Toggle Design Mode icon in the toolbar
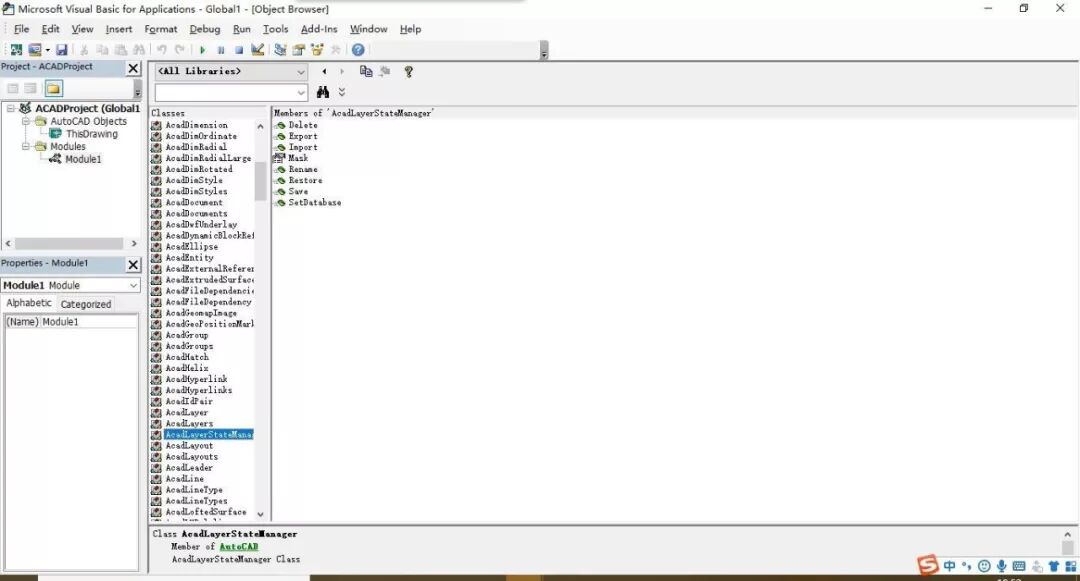Screen dimensions: 1080x581 pyautogui.click(x=258, y=50)
